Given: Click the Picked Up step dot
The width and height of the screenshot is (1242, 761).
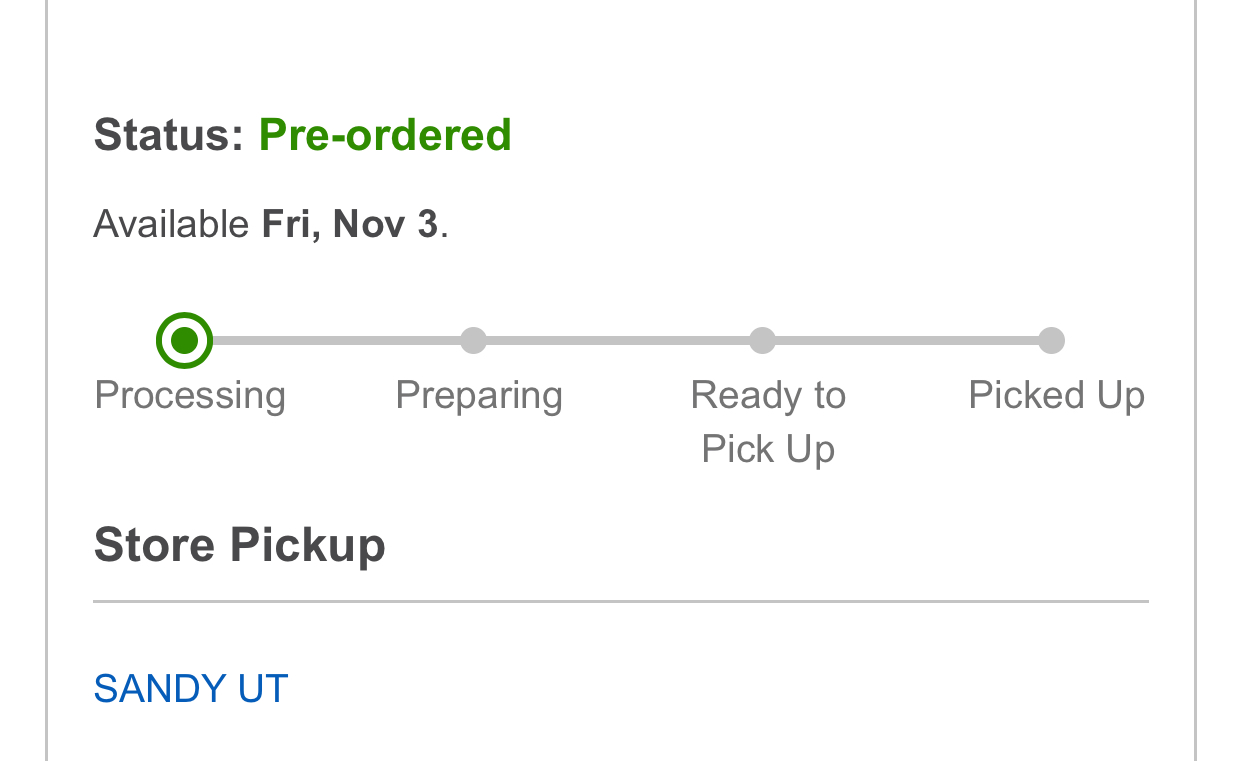Looking at the screenshot, I should [x=1051, y=341].
